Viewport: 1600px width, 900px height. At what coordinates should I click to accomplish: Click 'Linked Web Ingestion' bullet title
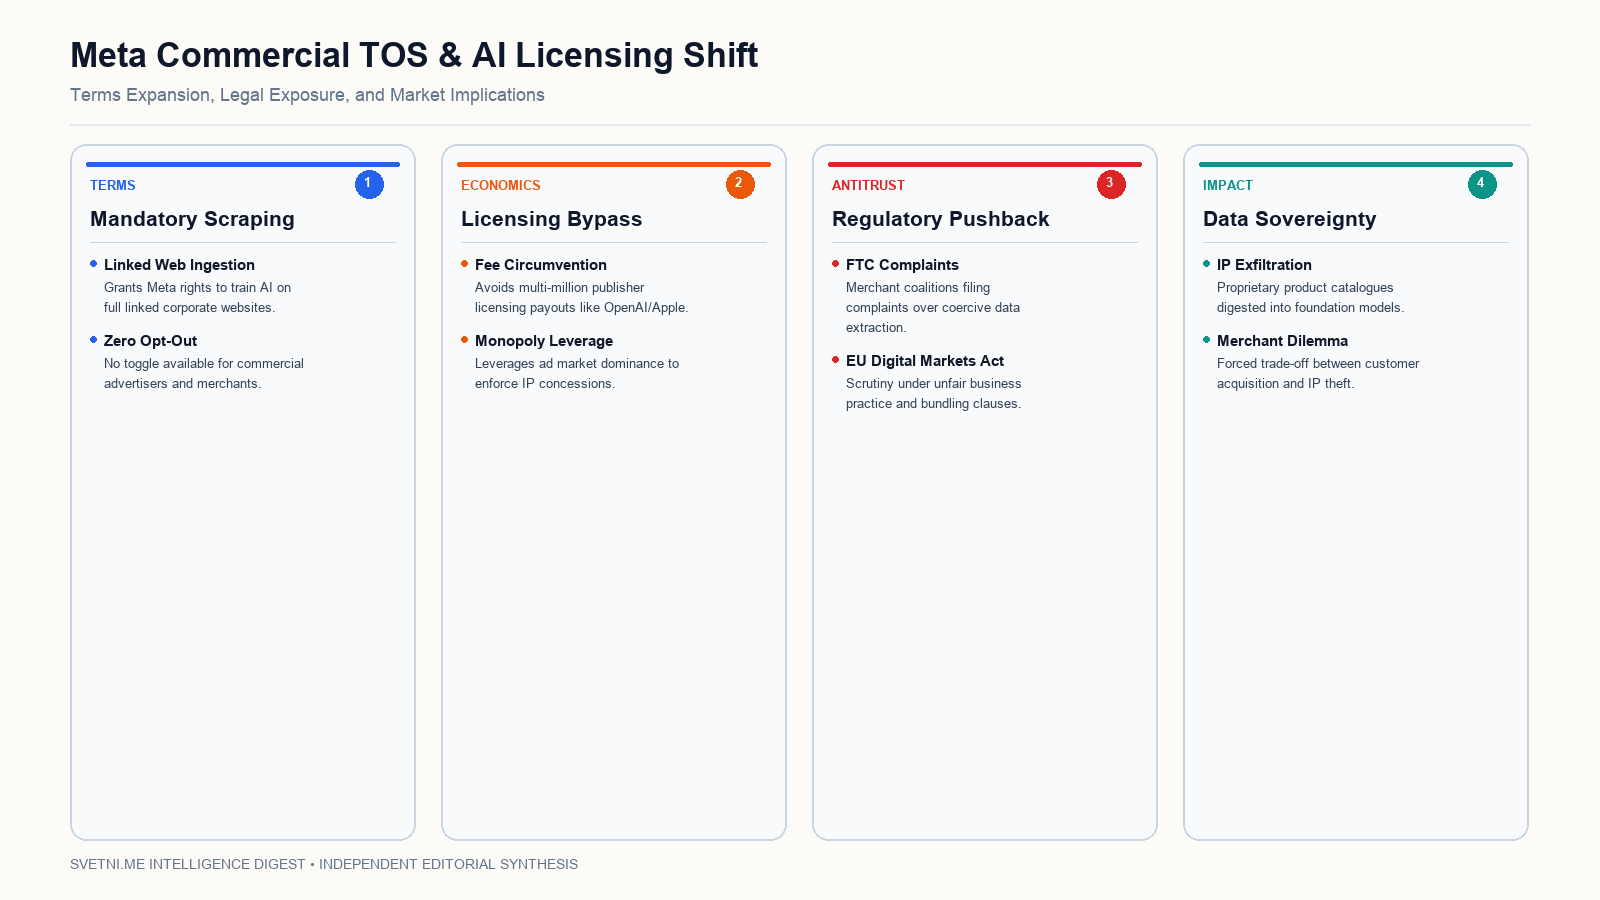click(x=179, y=265)
